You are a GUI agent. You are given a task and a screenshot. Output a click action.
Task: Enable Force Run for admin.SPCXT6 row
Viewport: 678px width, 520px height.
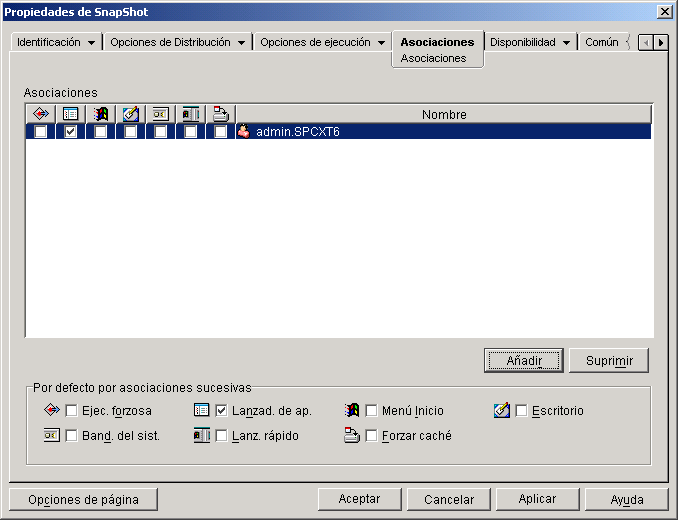click(x=41, y=131)
